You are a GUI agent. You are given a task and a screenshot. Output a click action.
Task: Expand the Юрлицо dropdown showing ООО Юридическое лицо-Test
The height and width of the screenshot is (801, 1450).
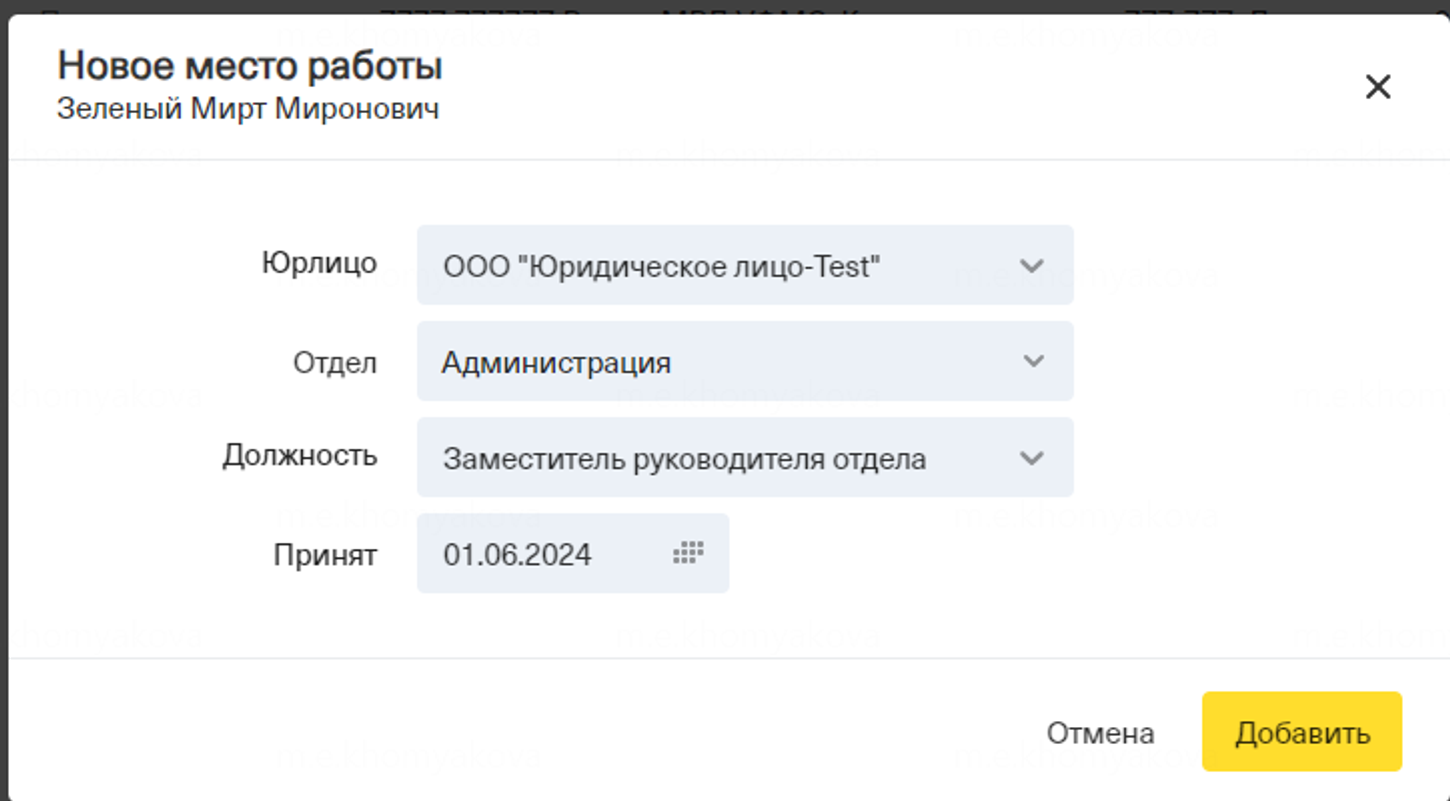pos(700,266)
